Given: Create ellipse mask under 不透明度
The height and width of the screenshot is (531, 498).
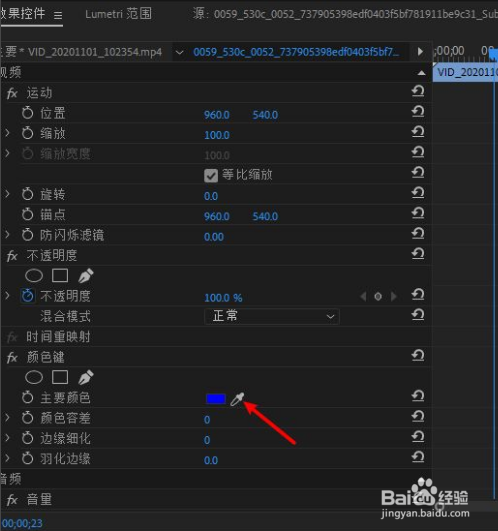Looking at the screenshot, I should [x=34, y=276].
